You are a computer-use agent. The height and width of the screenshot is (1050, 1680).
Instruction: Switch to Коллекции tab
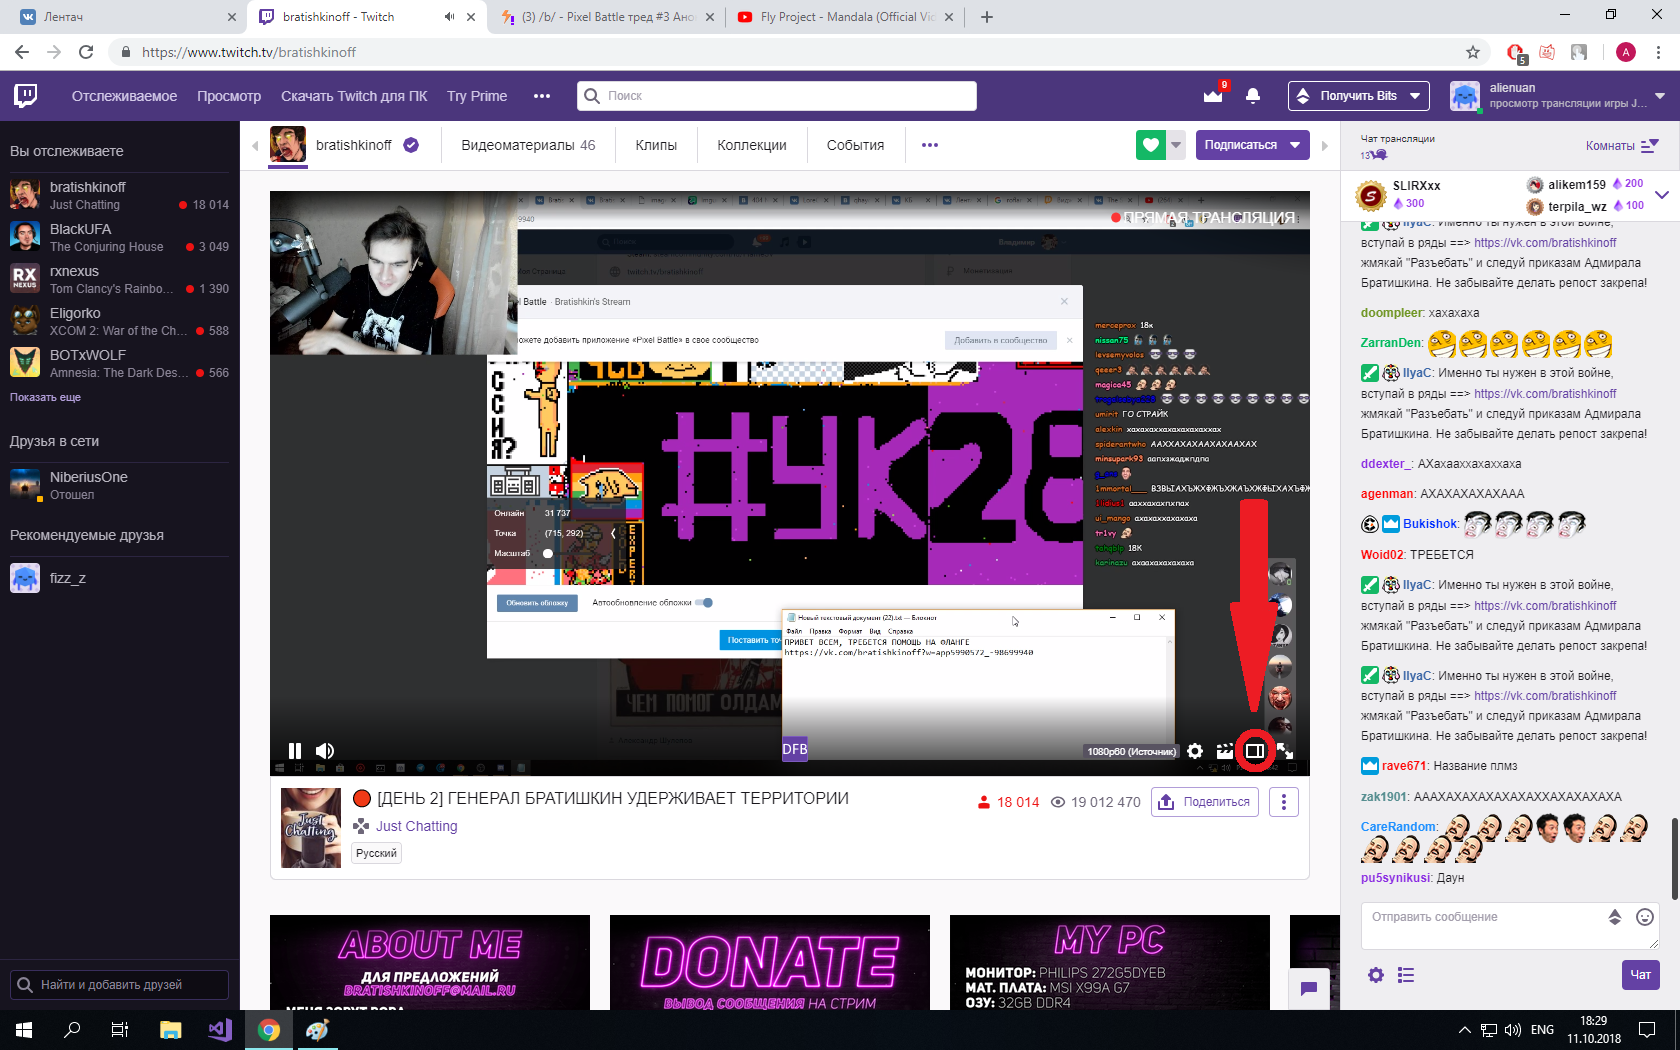point(752,145)
